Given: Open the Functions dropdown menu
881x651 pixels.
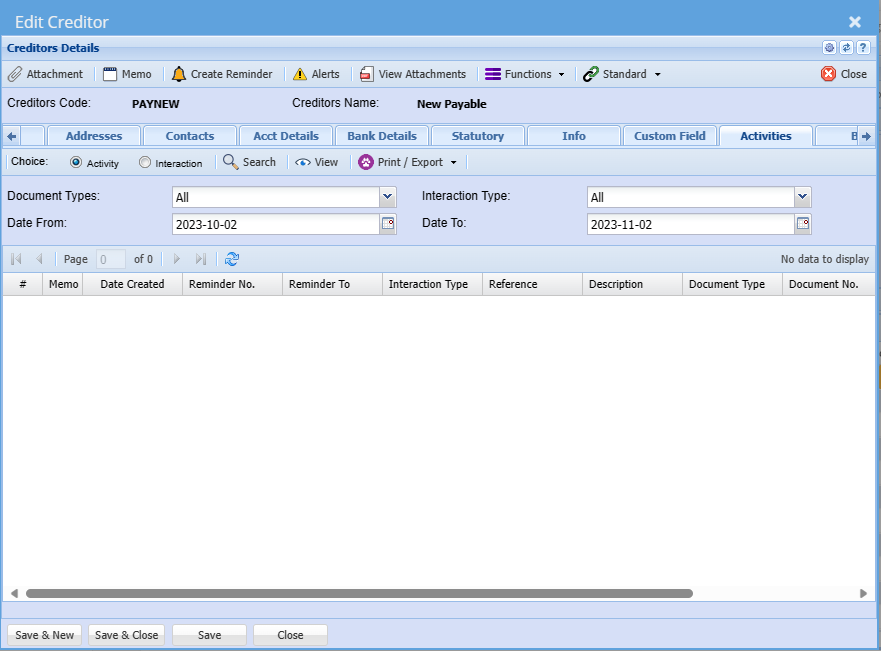Looking at the screenshot, I should [x=525, y=74].
